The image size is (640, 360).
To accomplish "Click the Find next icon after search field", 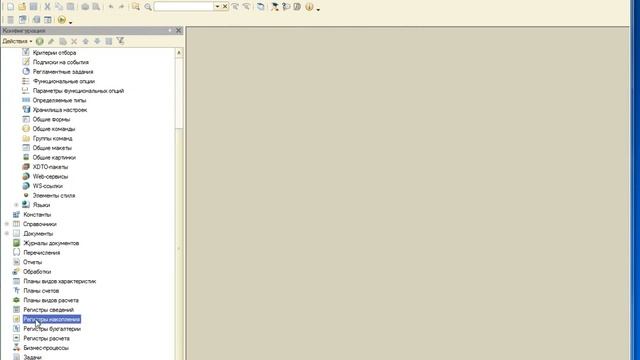I will 235,7.
